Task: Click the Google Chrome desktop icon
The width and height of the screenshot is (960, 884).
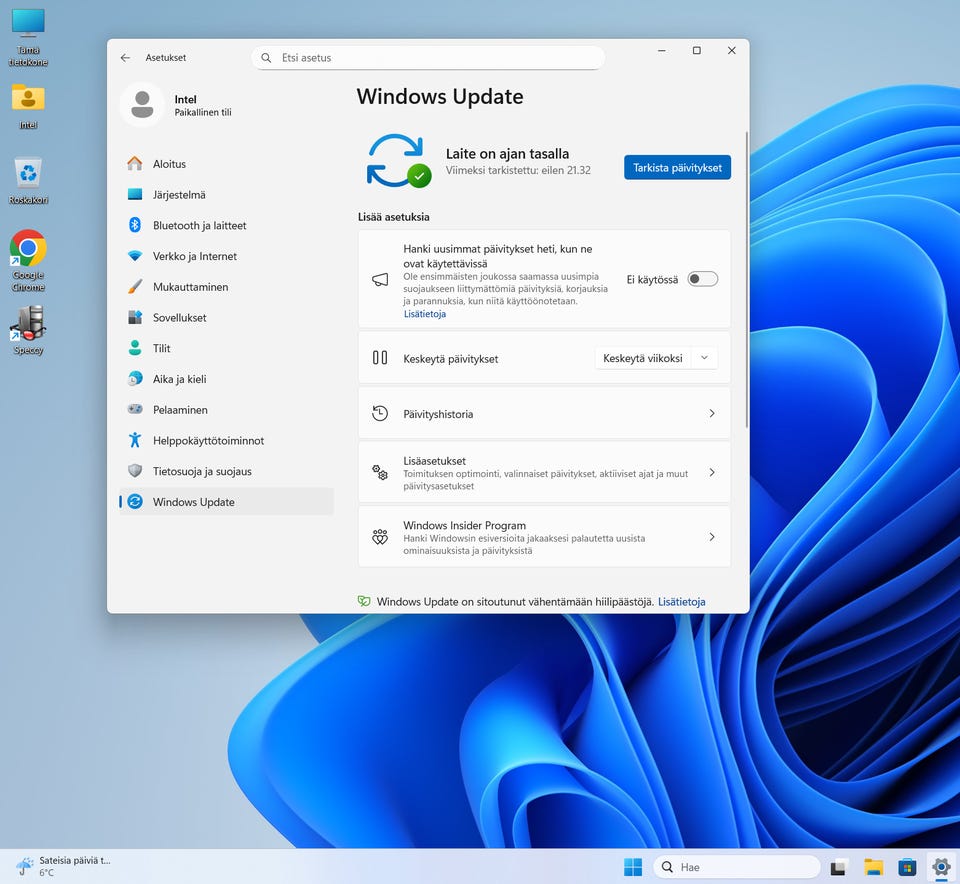Action: coord(28,250)
